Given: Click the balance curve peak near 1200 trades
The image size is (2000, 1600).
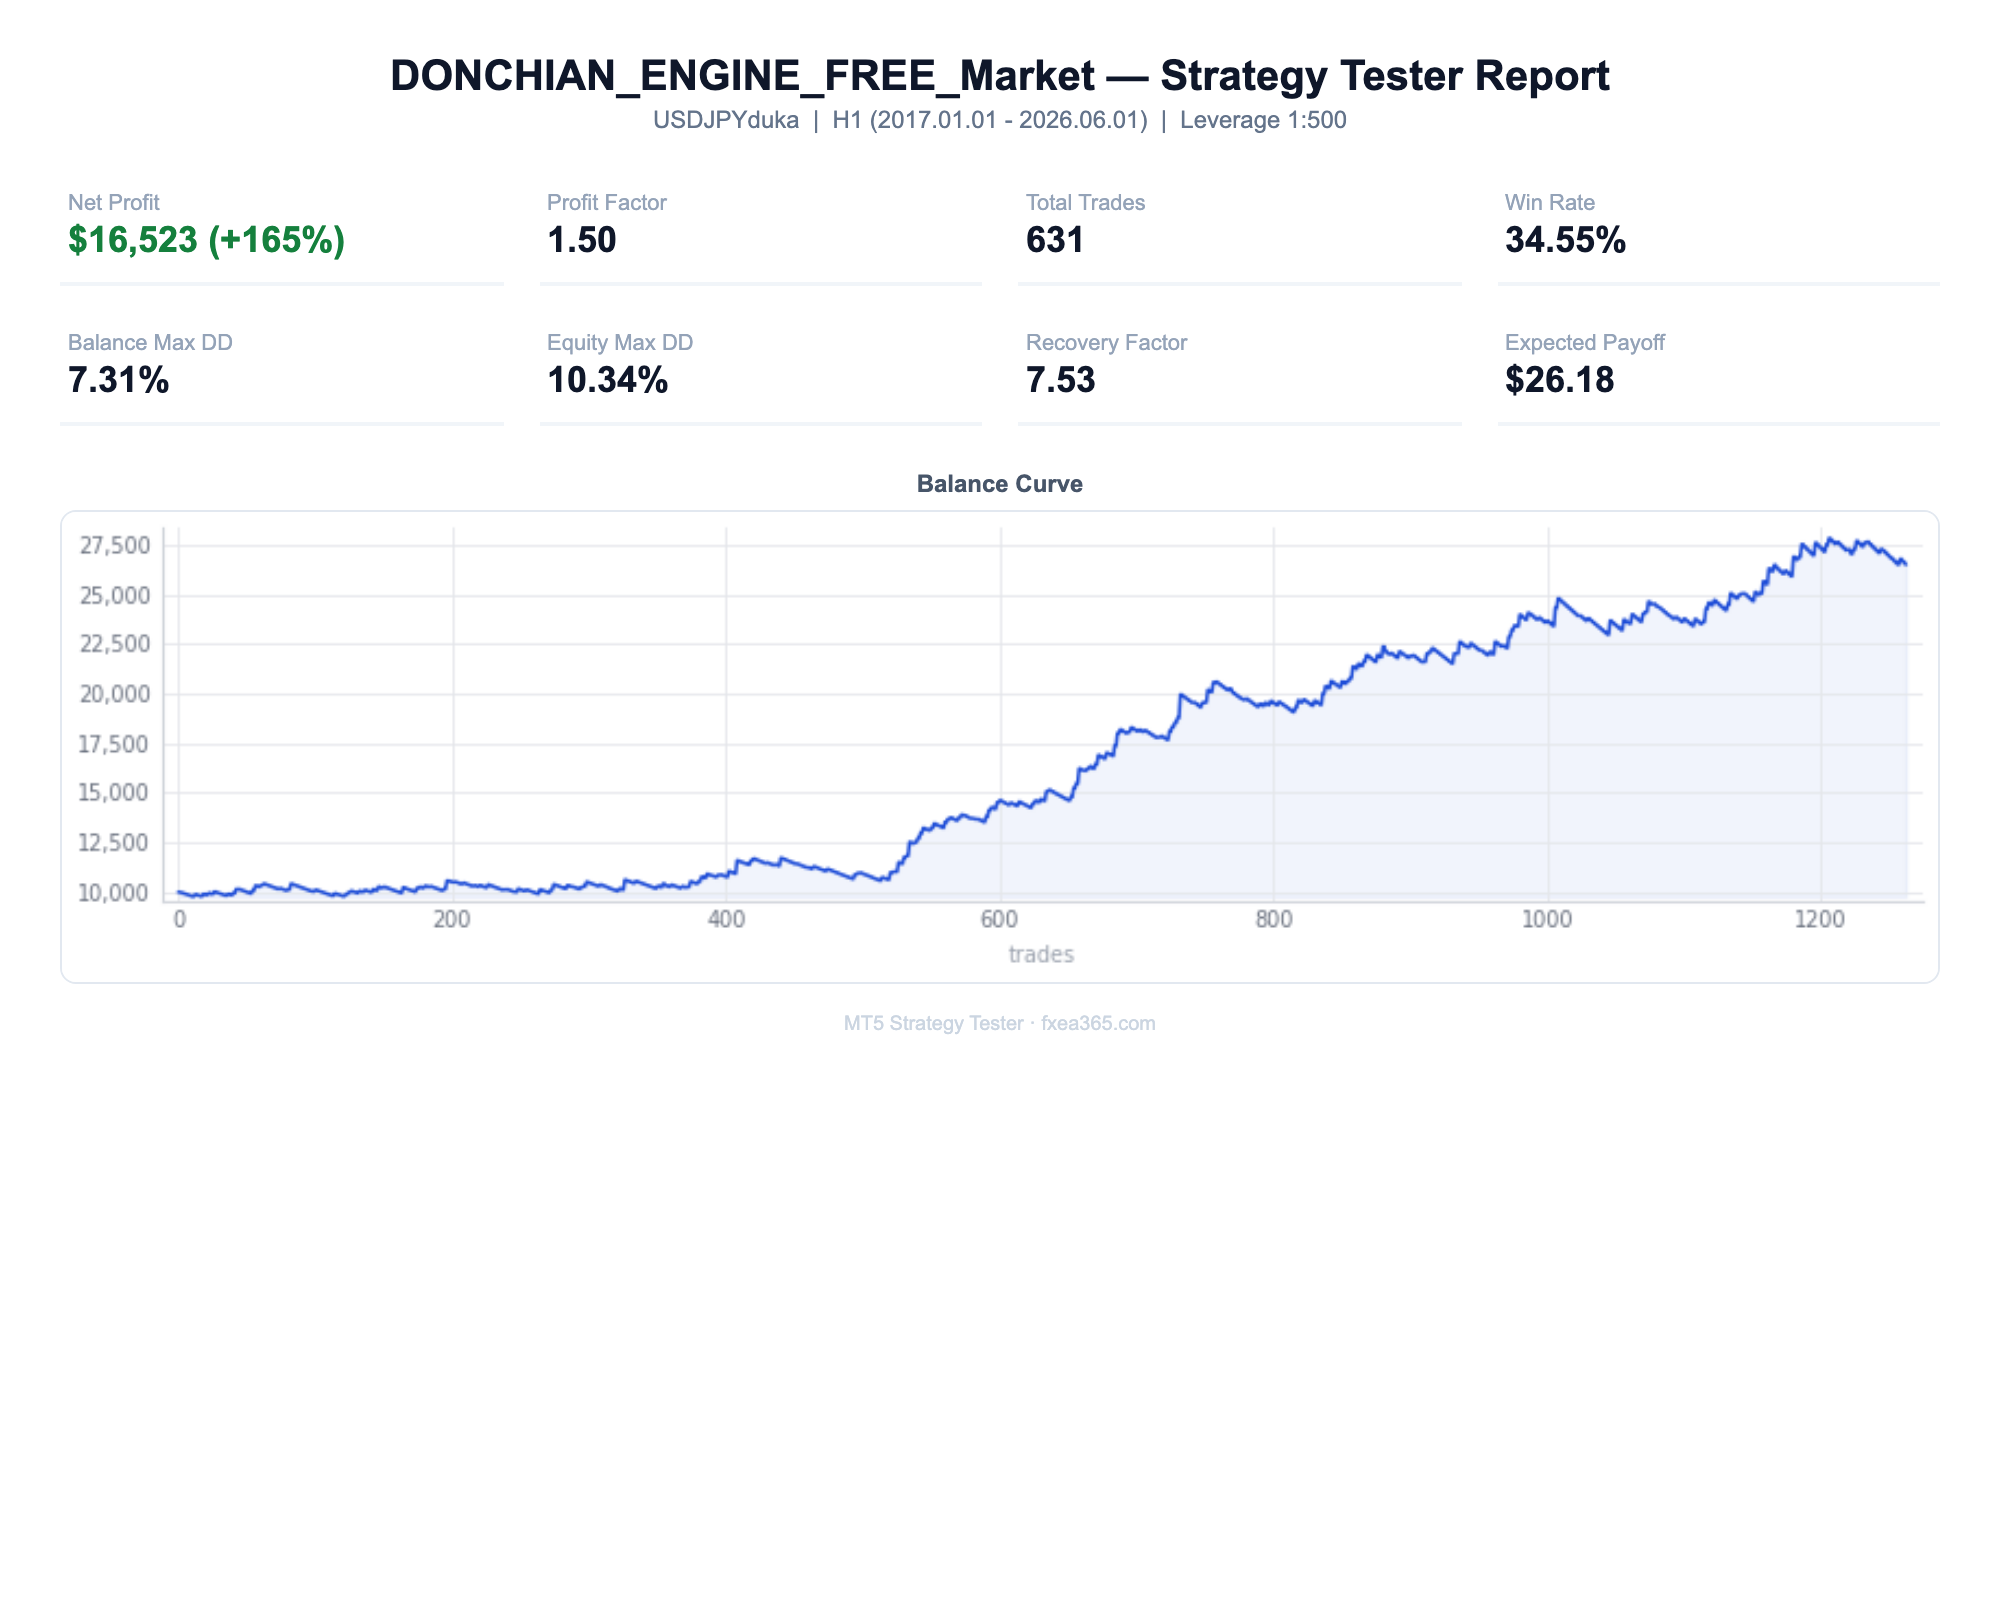Looking at the screenshot, I should (1829, 539).
